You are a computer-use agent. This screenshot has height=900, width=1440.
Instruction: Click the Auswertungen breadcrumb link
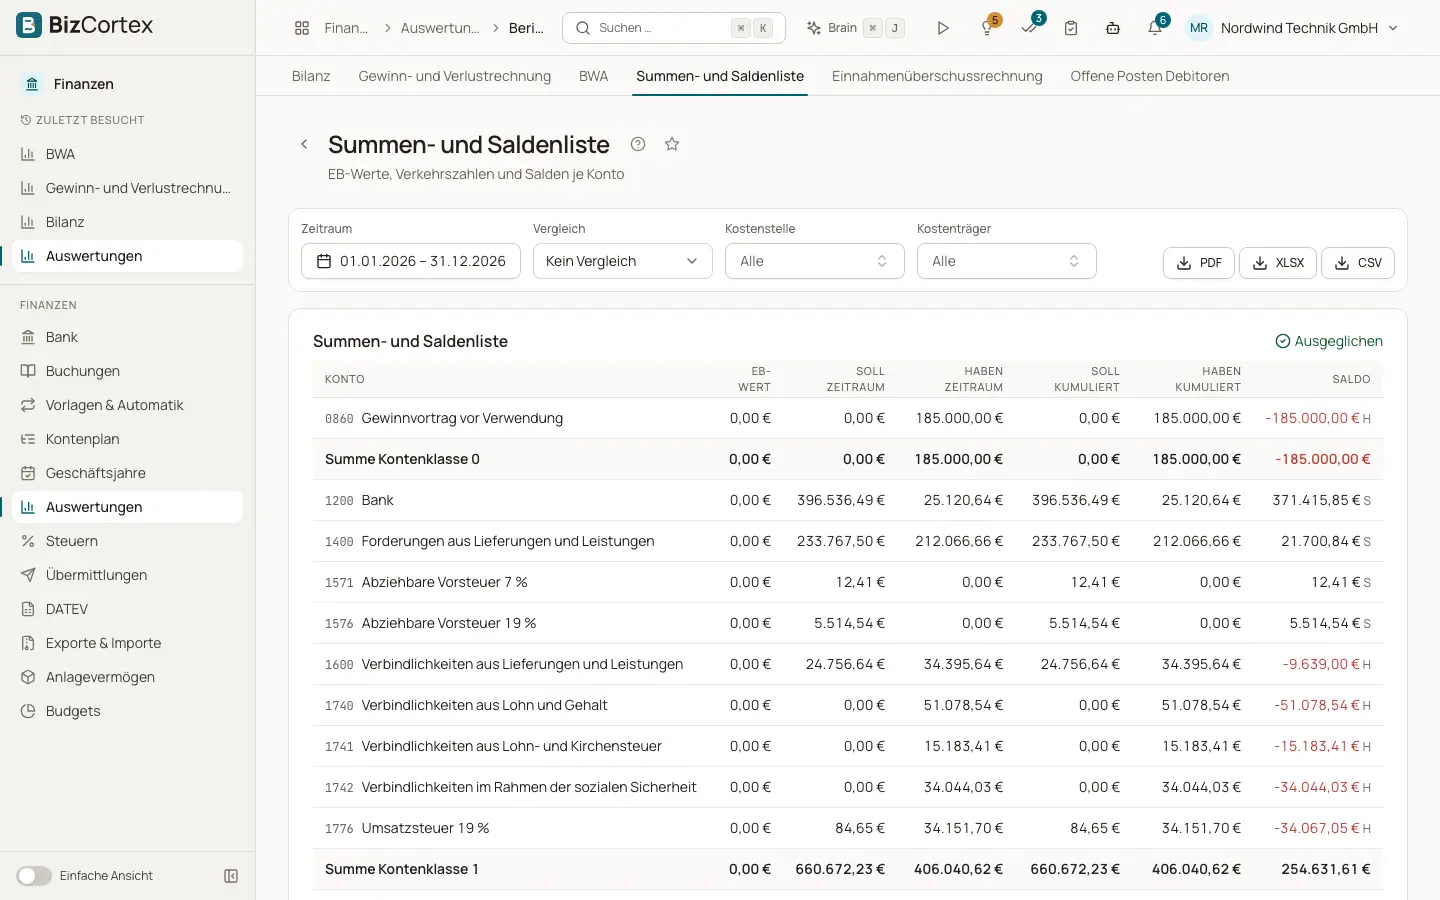click(440, 28)
